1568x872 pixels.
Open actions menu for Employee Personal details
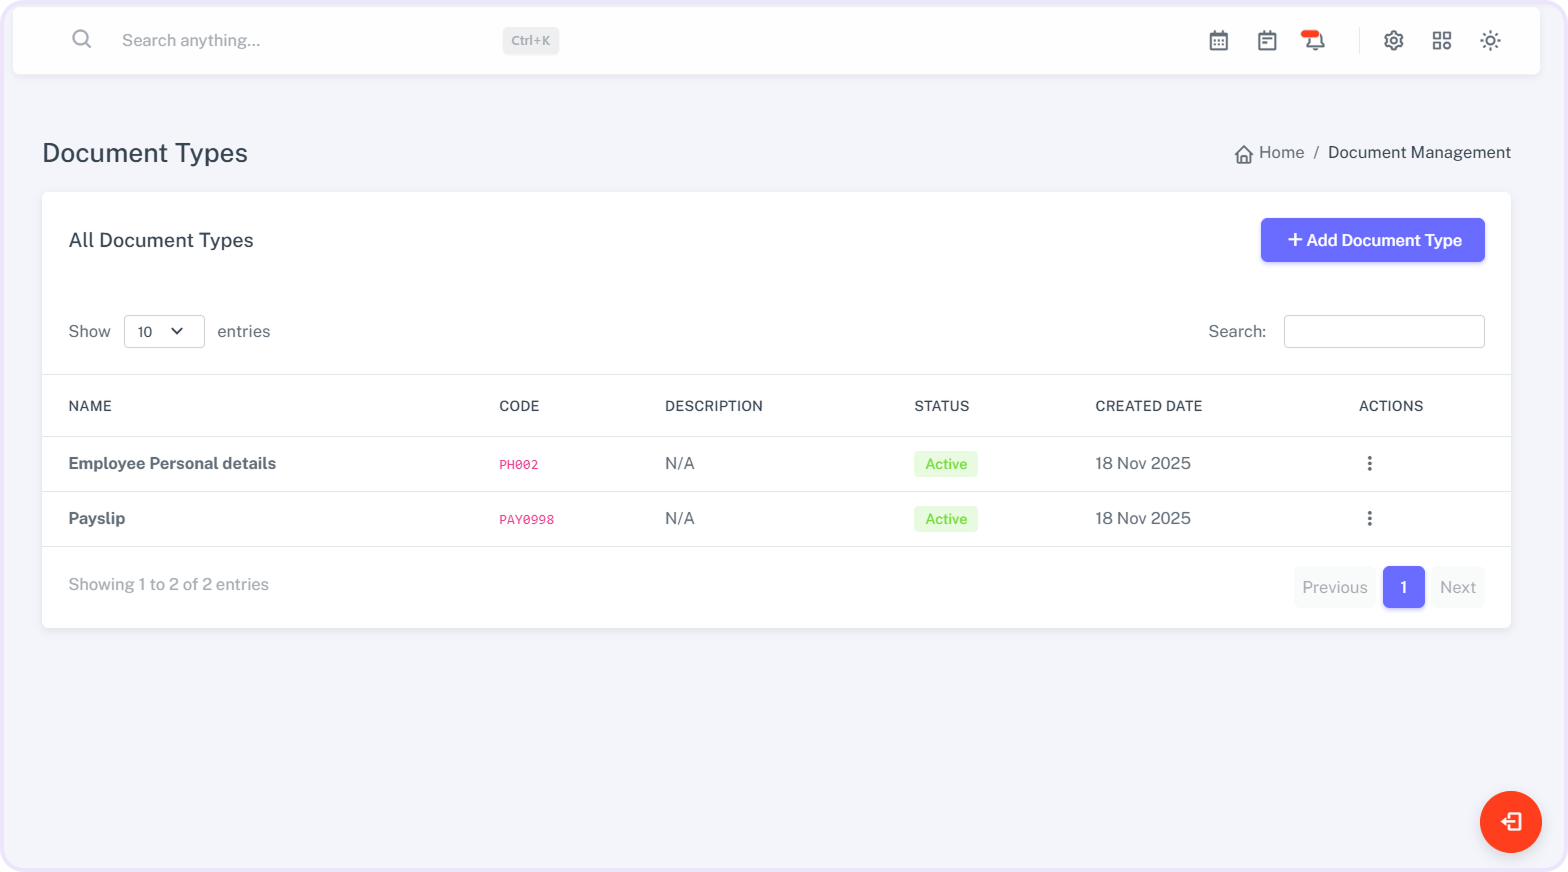pyautogui.click(x=1369, y=464)
